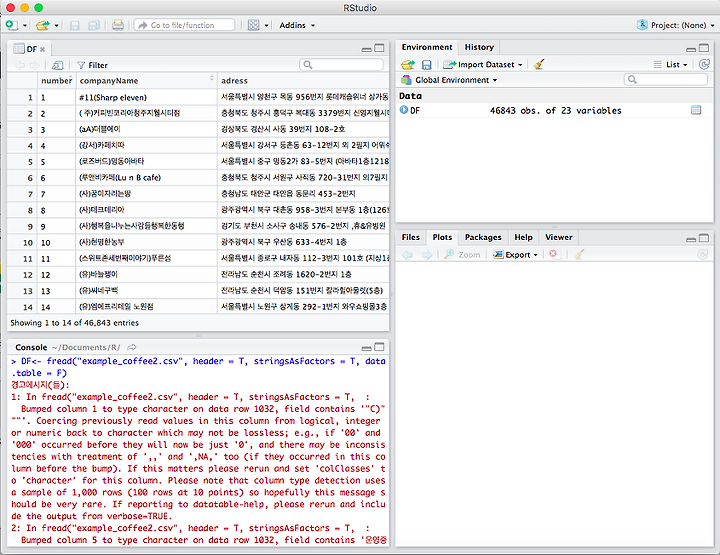This screenshot has height=555, width=720.
Task: Click the green window zoom button
Action: coord(39,7)
